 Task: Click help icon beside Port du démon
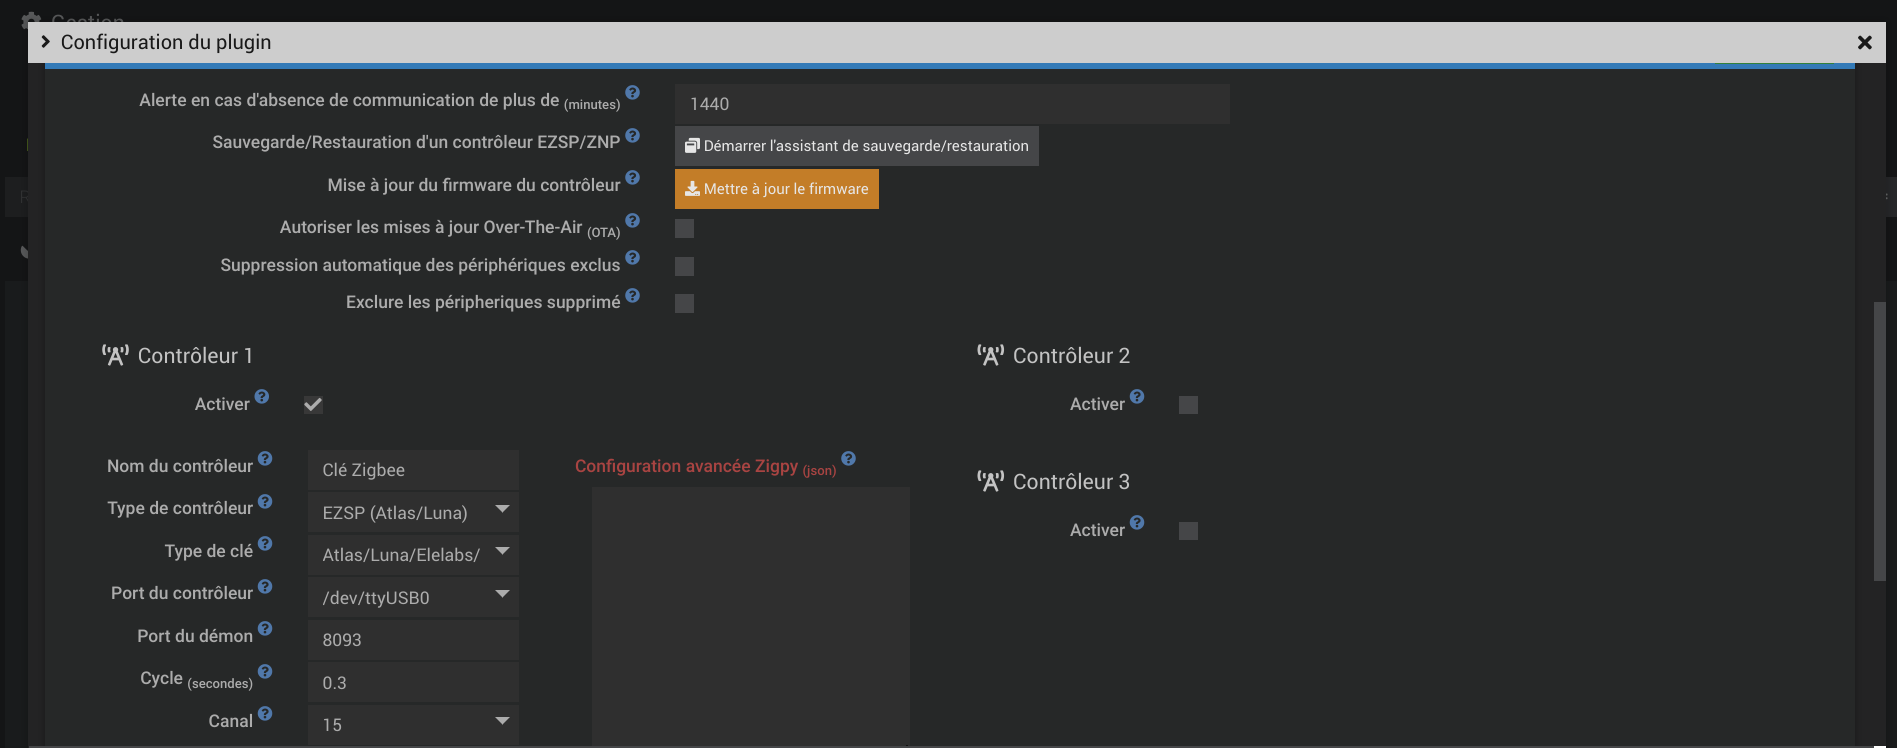click(x=265, y=629)
